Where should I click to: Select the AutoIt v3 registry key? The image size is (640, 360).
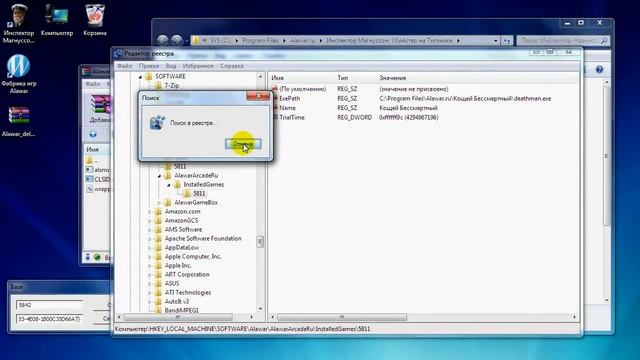(x=177, y=301)
